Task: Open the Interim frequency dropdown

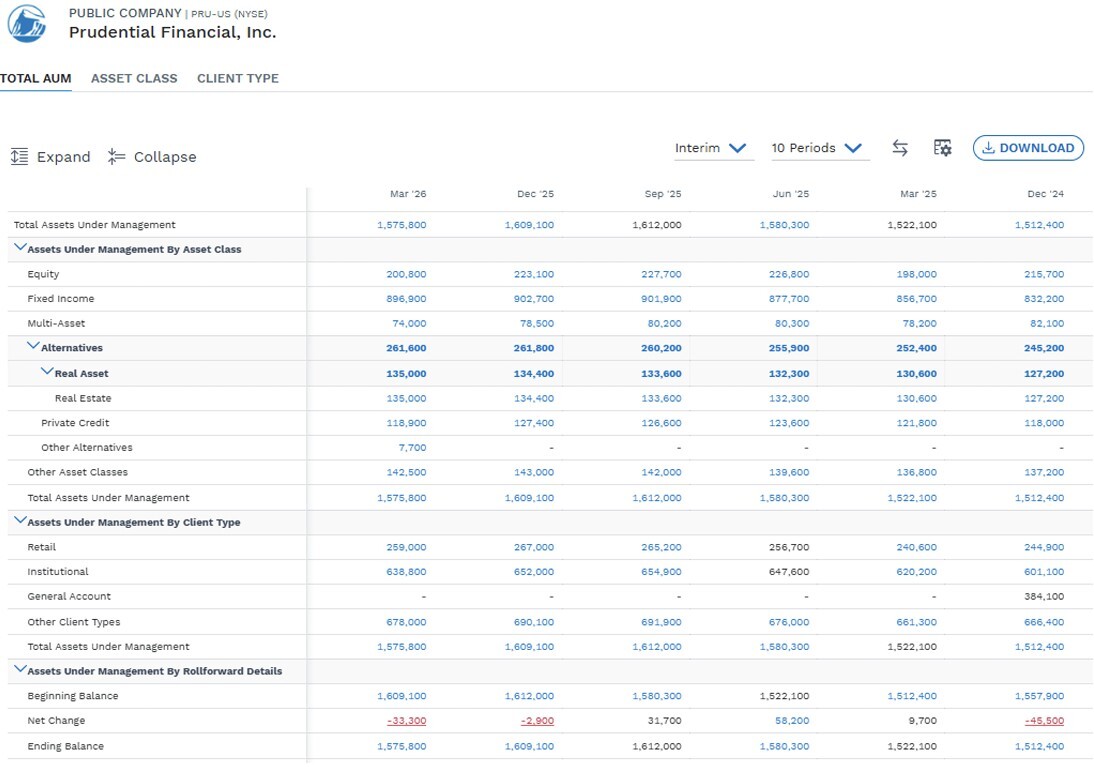Action: (713, 148)
